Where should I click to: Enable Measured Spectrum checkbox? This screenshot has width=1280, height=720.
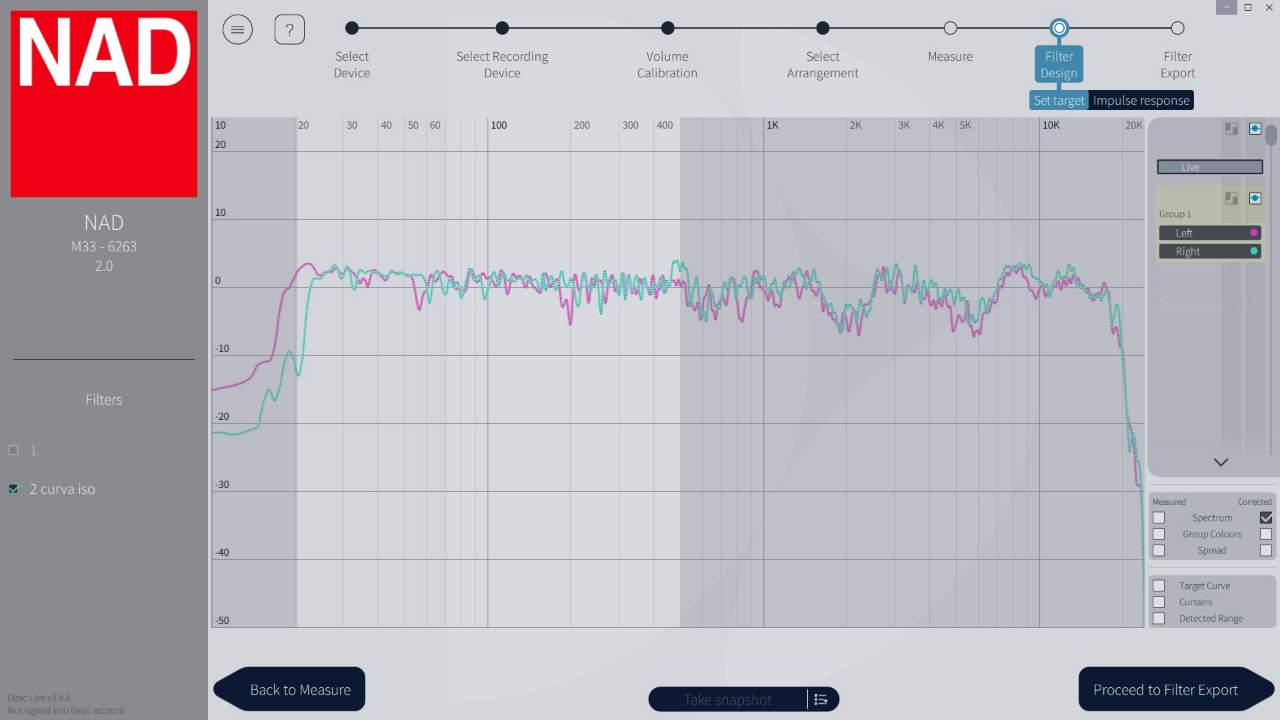(x=1159, y=518)
